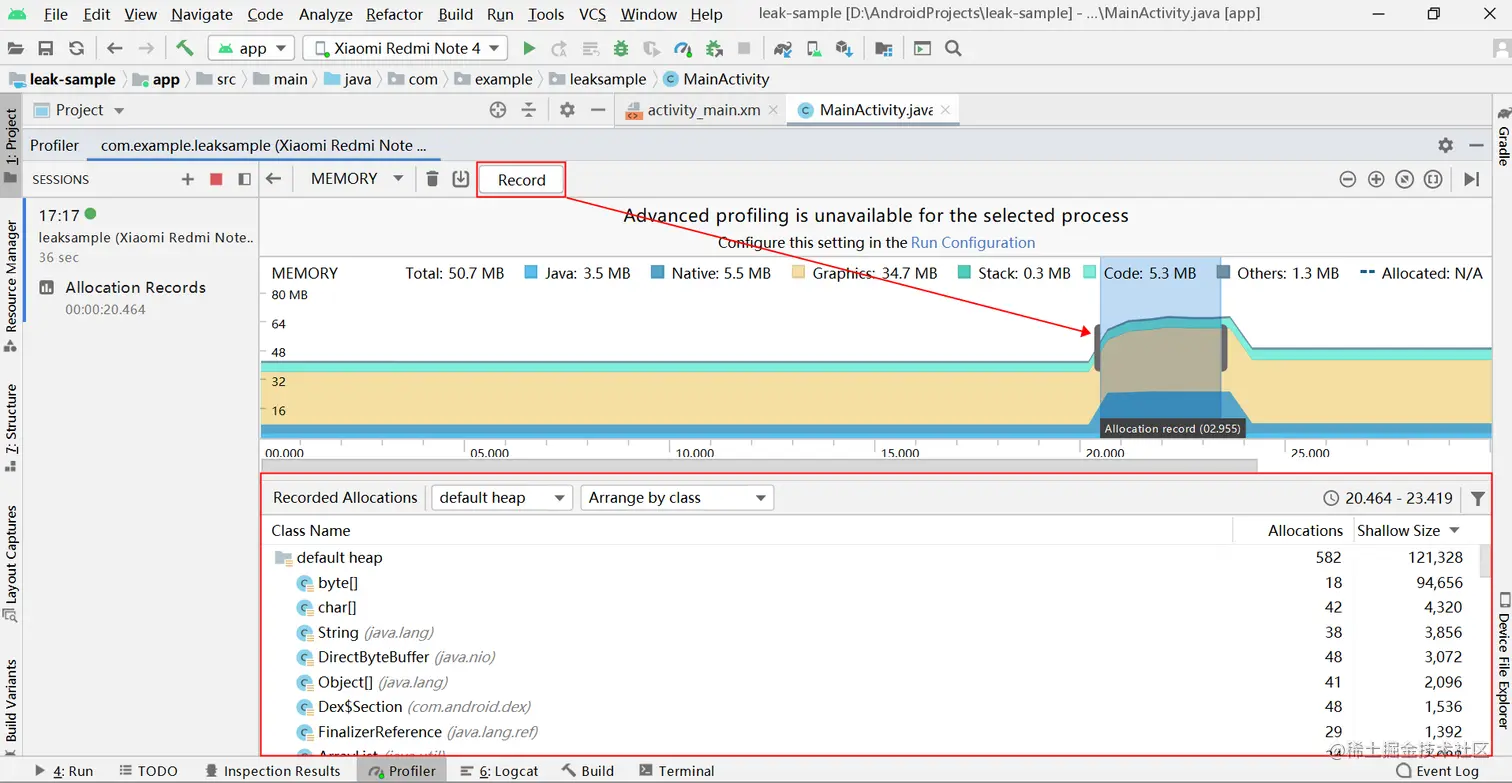
Task: Save all files with the floppy icon
Action: 46,48
